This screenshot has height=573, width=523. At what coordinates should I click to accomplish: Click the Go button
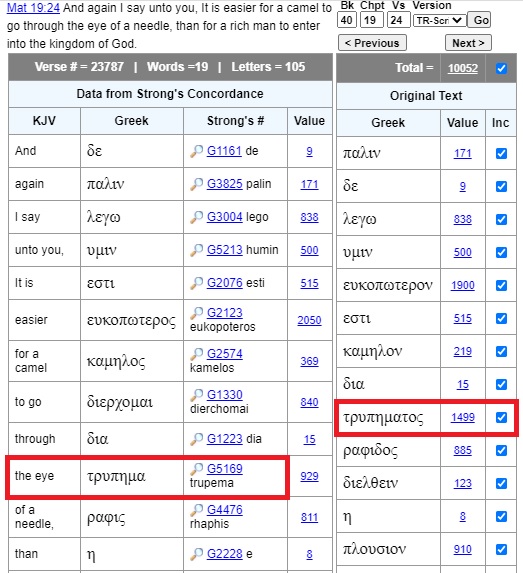[x=480, y=20]
